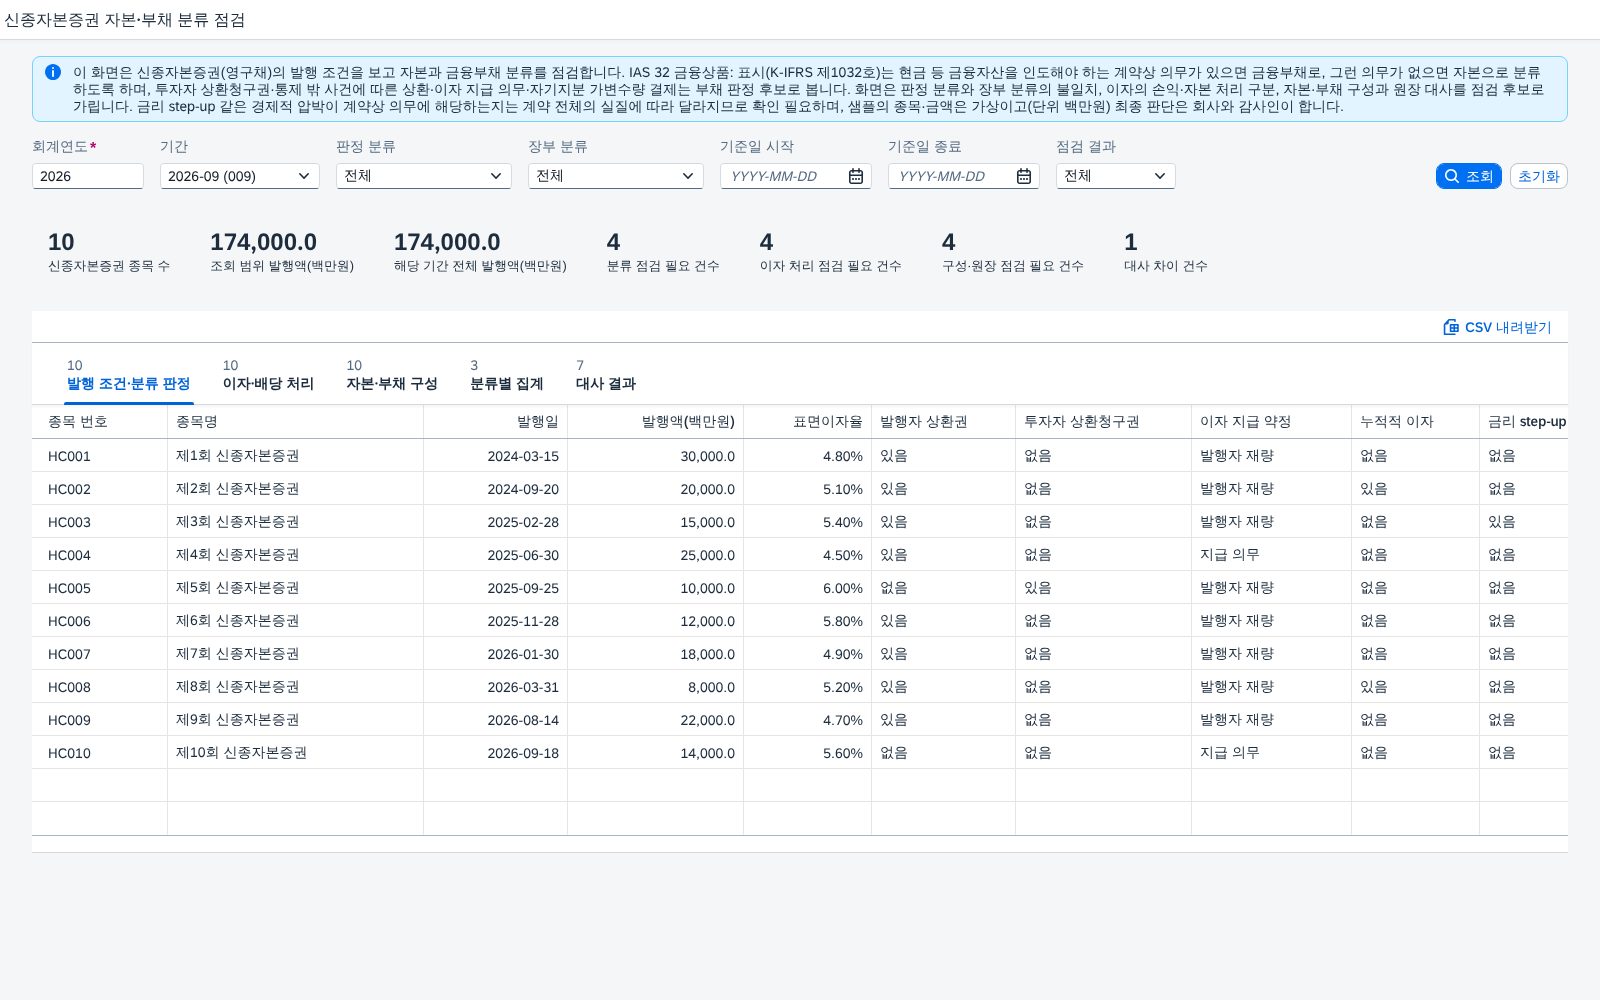Focus the 회계연도 input field
This screenshot has height=1000, width=1600.
[88, 176]
